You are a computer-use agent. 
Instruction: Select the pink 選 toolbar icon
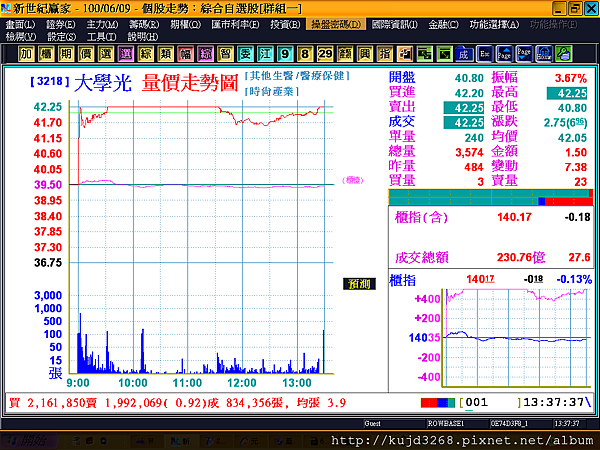click(126, 54)
